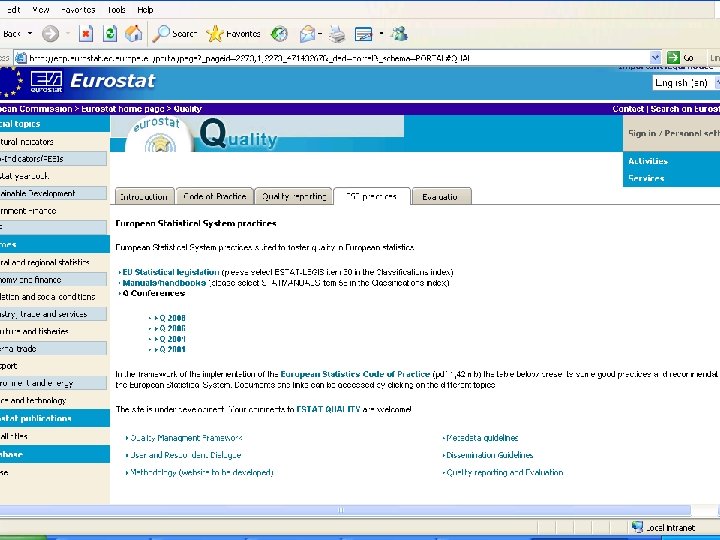This screenshot has height=540, width=720.
Task: Expand the address bar URL dropdown
Action: (x=655, y=58)
